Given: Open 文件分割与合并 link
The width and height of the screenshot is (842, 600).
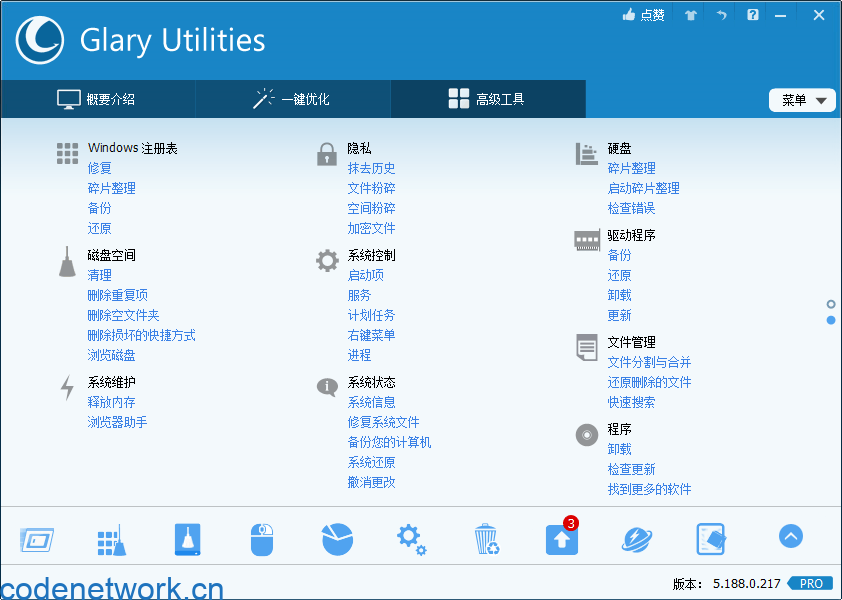Looking at the screenshot, I should pos(649,362).
